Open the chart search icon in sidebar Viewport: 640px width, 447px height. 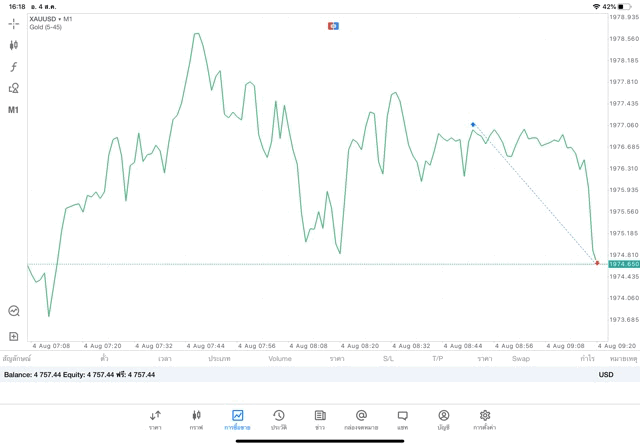point(14,311)
